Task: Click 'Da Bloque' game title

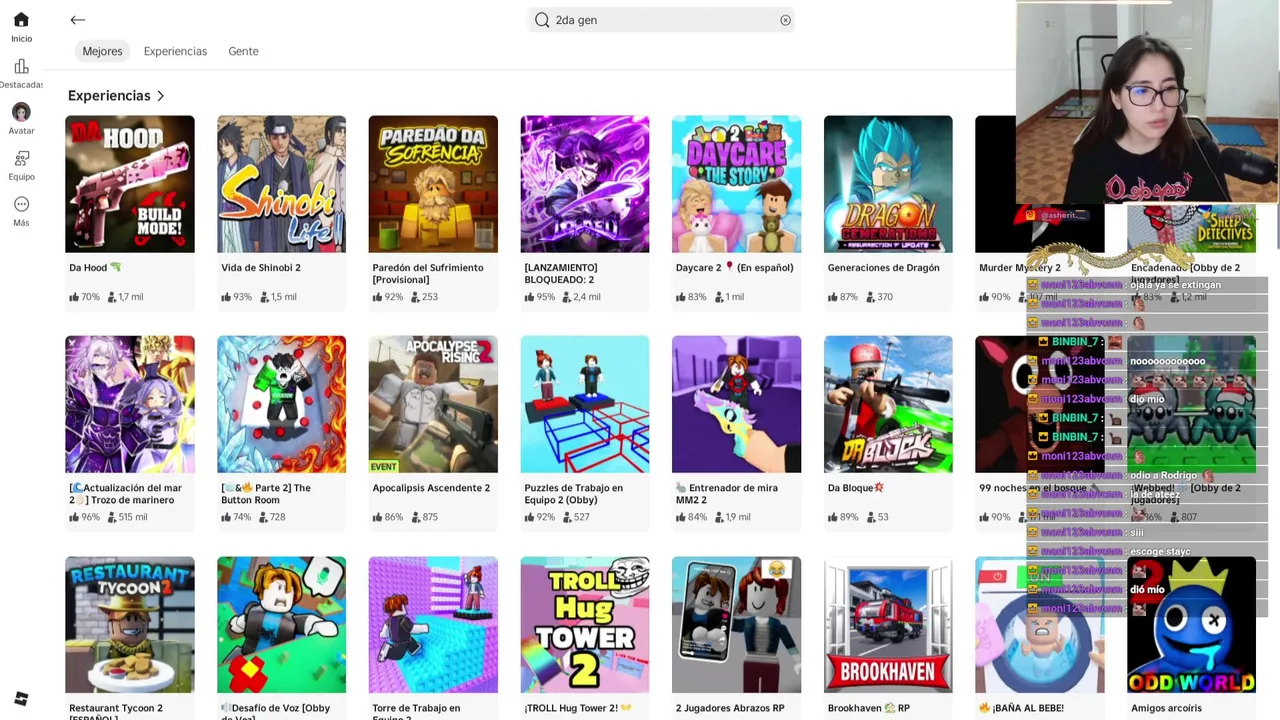Action: [x=856, y=488]
